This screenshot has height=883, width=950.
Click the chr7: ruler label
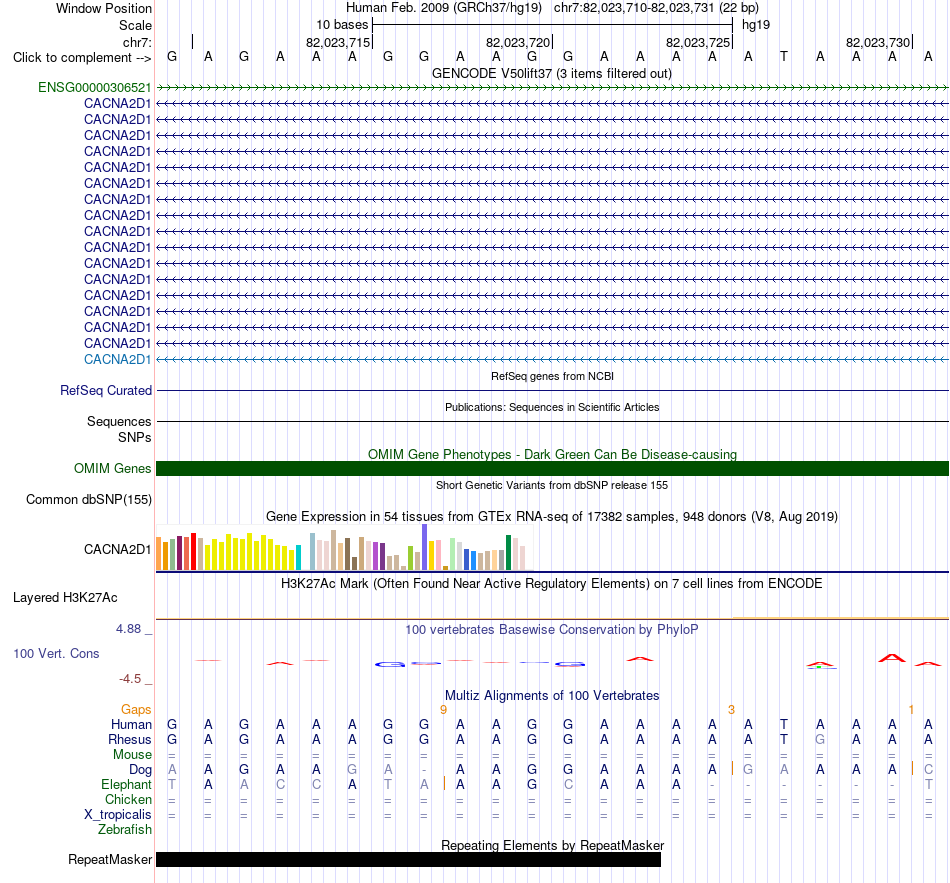coord(137,42)
